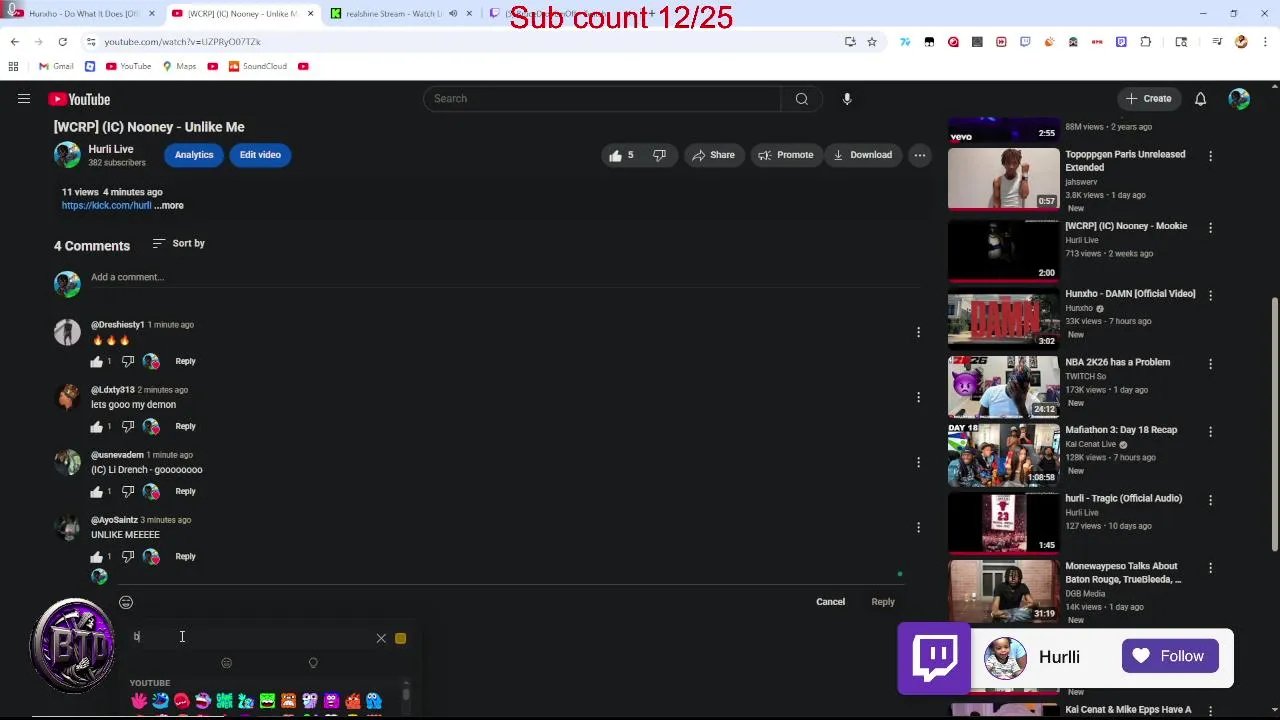Open the account avatar menu
Image resolution: width=1280 pixels, height=720 pixels.
(1239, 99)
